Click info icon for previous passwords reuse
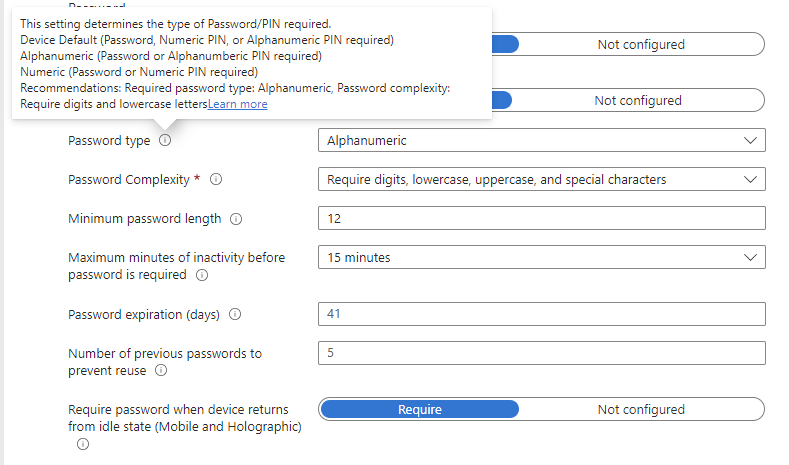The width and height of the screenshot is (789, 465). 161,371
